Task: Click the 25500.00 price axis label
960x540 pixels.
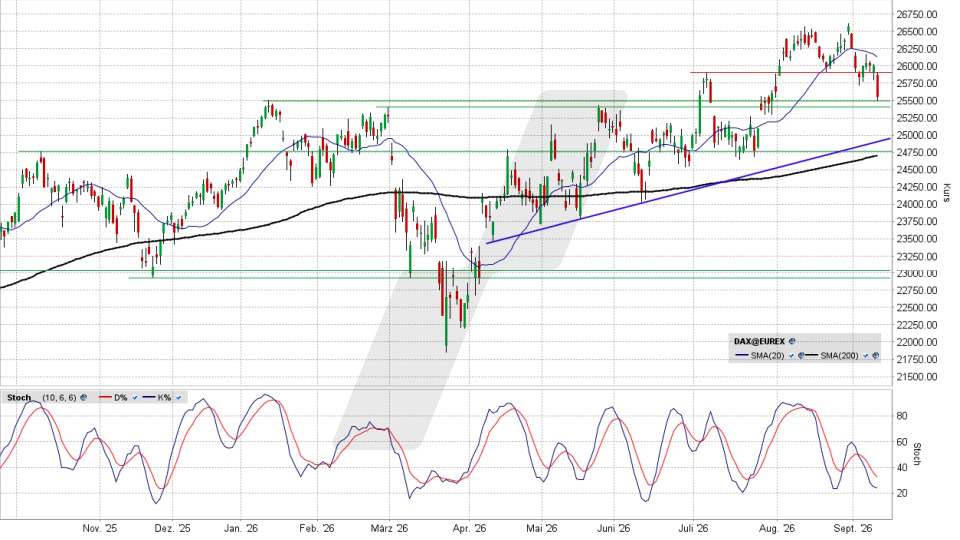Action: tap(916, 100)
